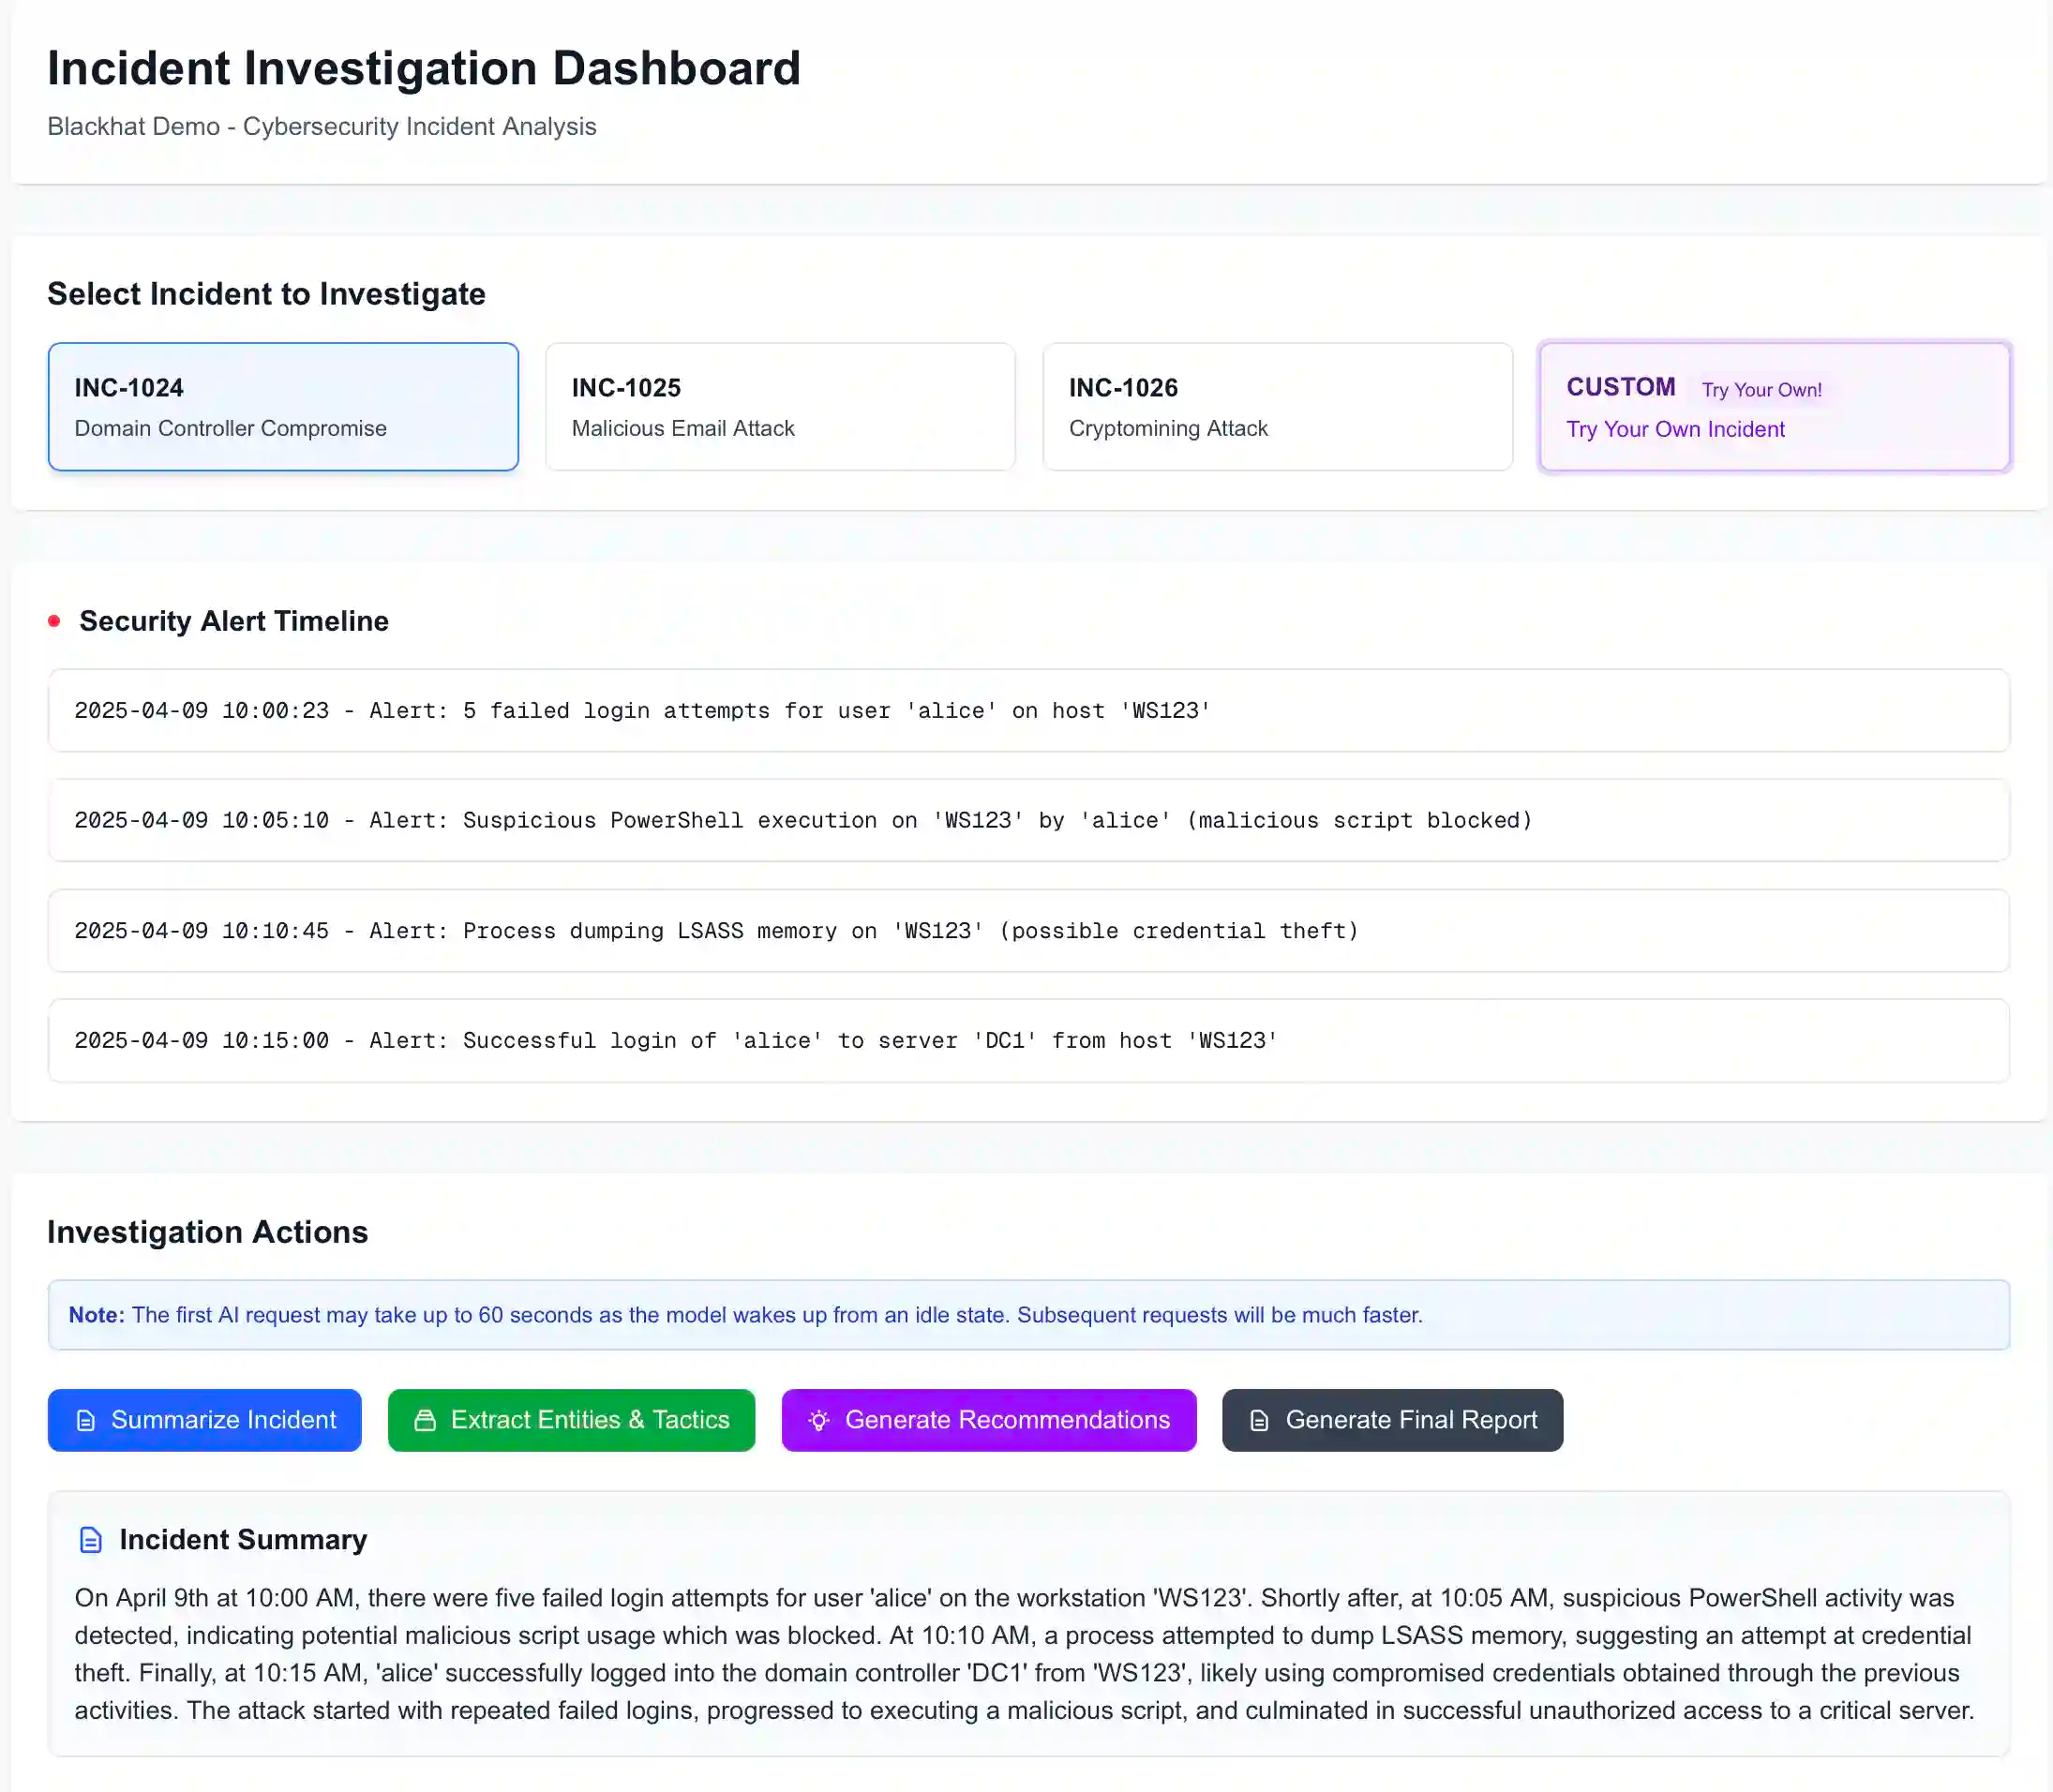The width and height of the screenshot is (2053, 1792).
Task: Click the 'Try Your Own!' badge
Action: click(x=1761, y=390)
